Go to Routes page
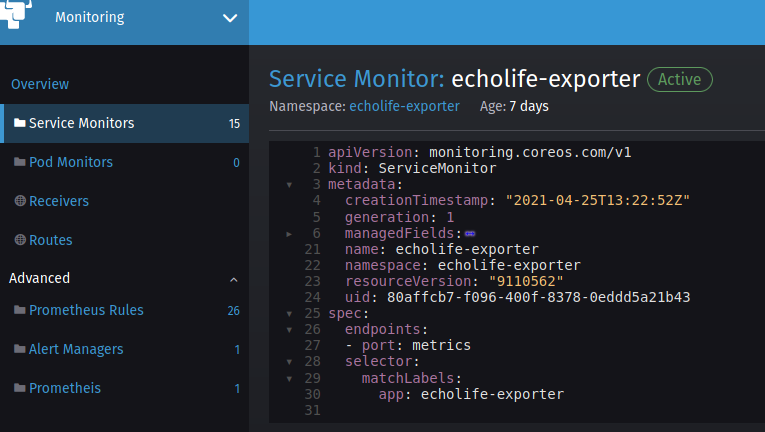Image resolution: width=765 pixels, height=432 pixels. pyautogui.click(x=50, y=240)
